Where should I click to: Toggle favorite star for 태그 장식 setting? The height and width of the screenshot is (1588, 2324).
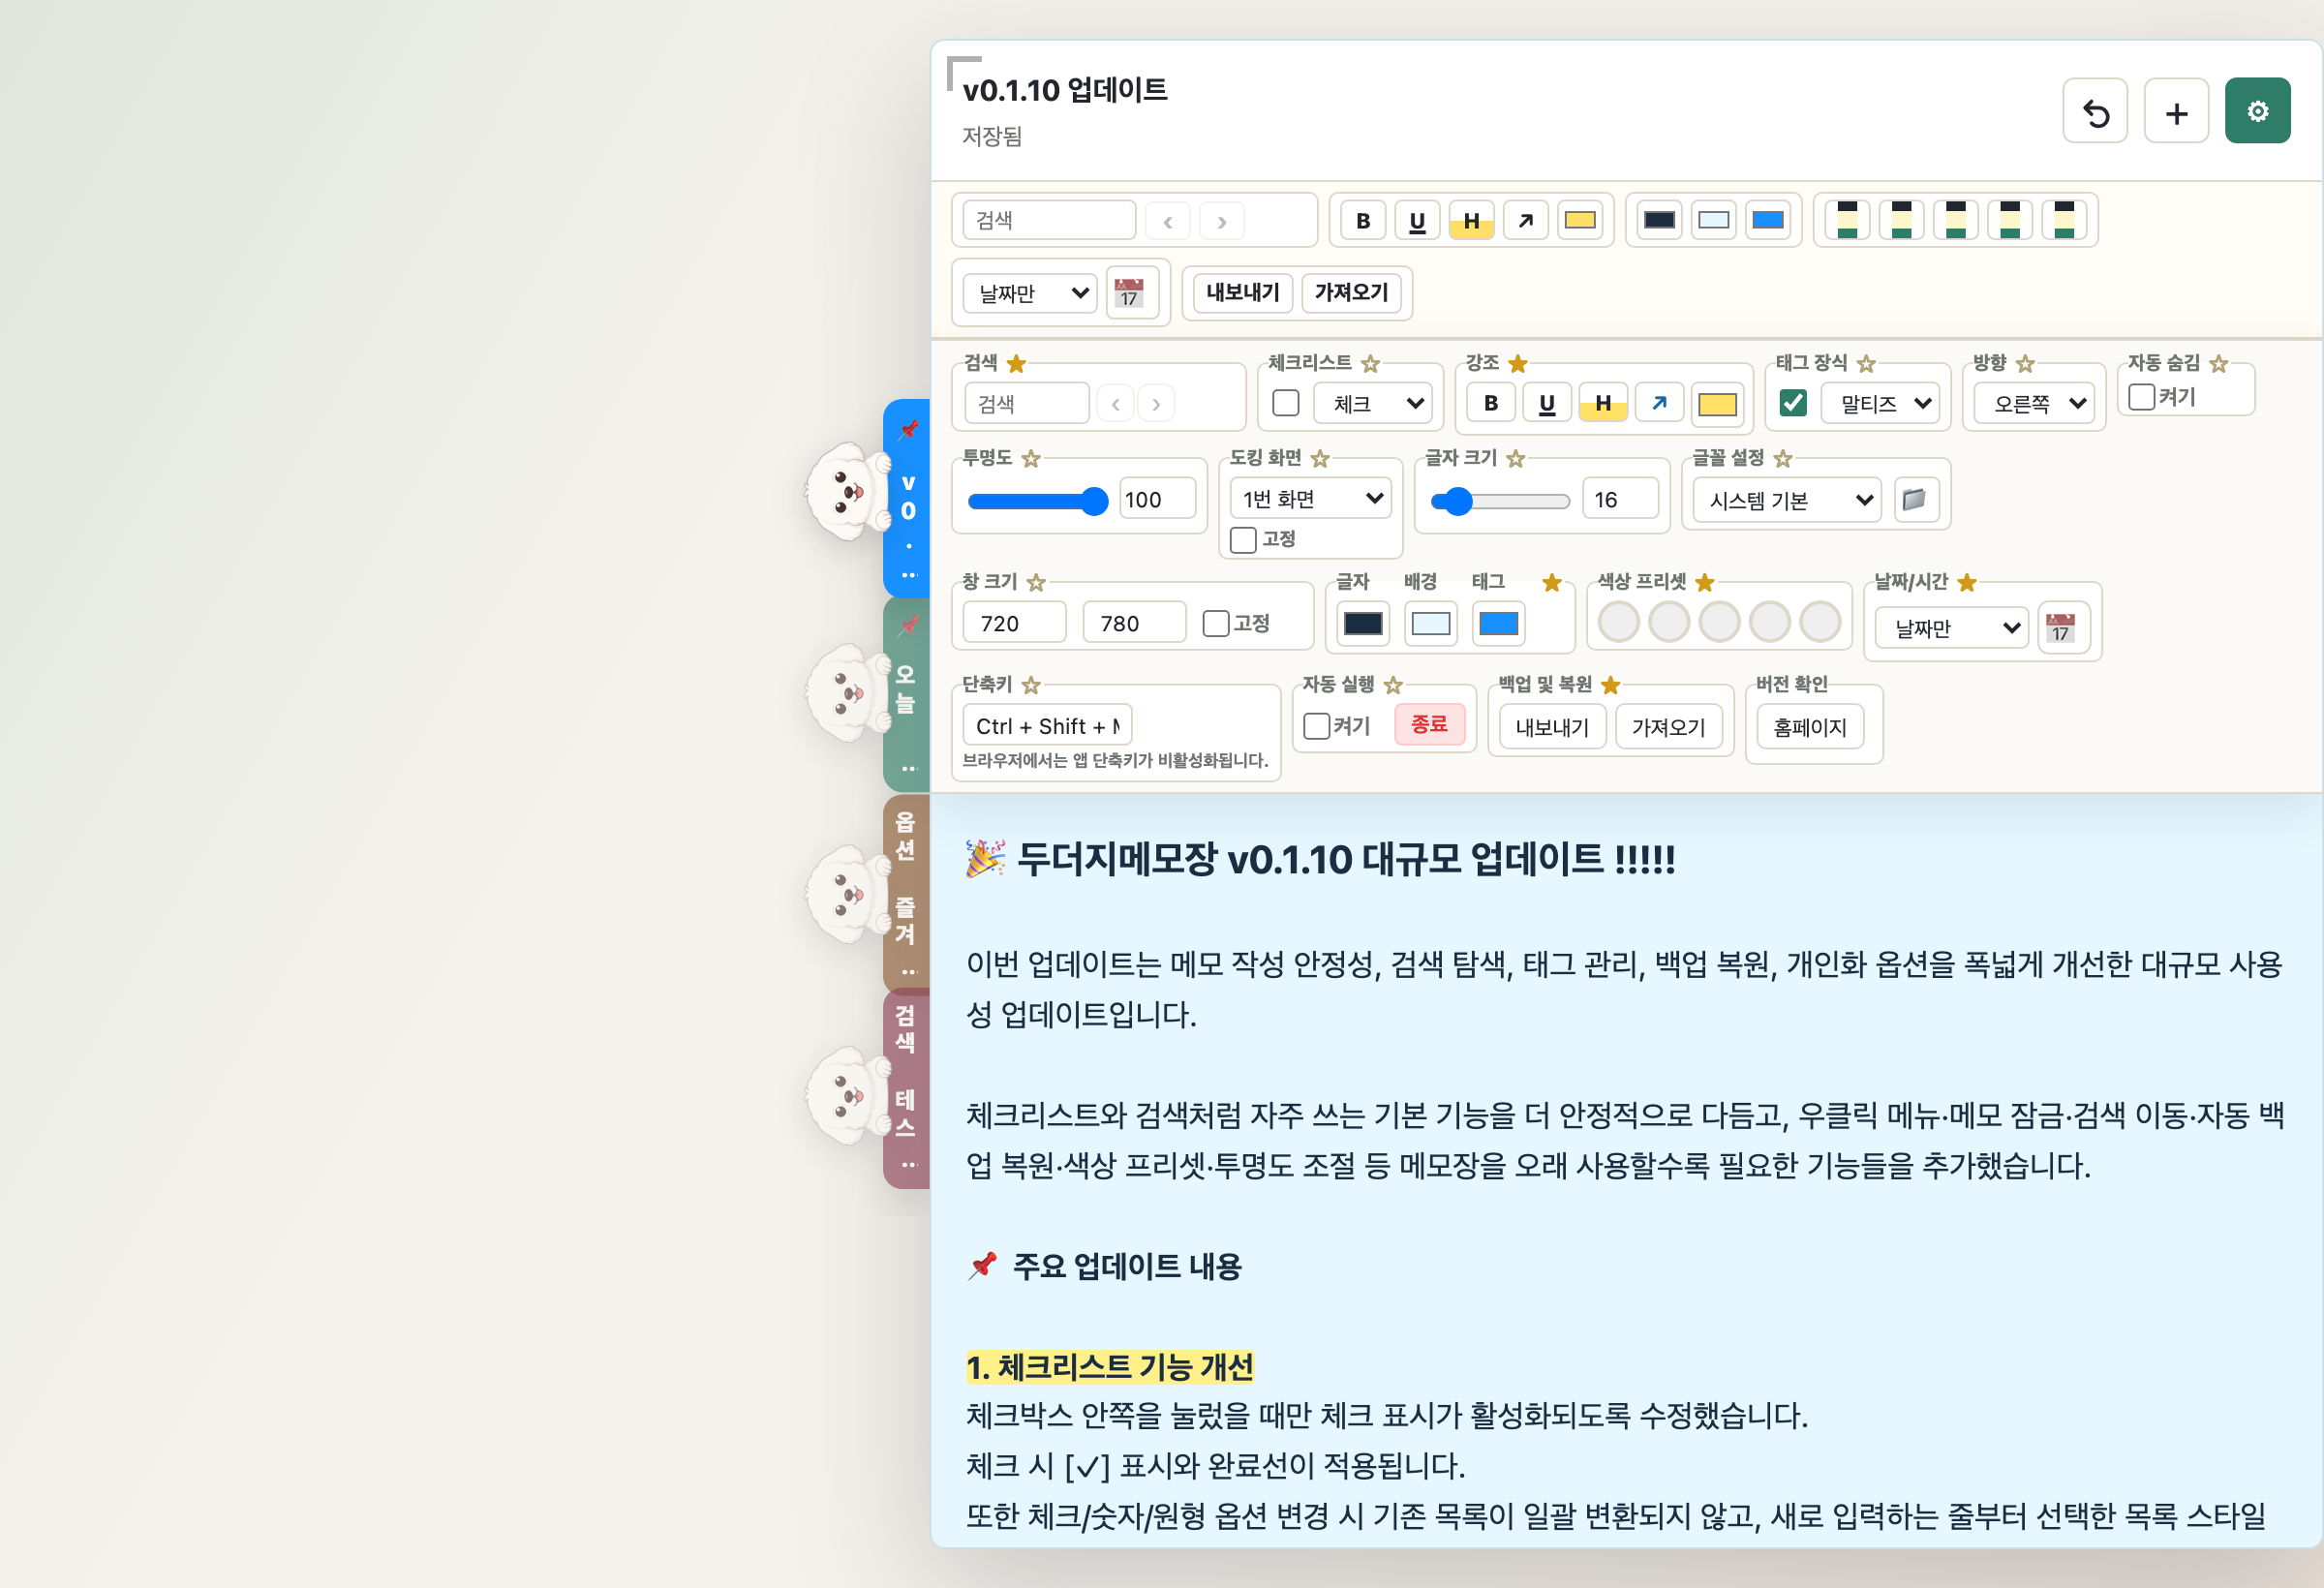pos(1866,364)
